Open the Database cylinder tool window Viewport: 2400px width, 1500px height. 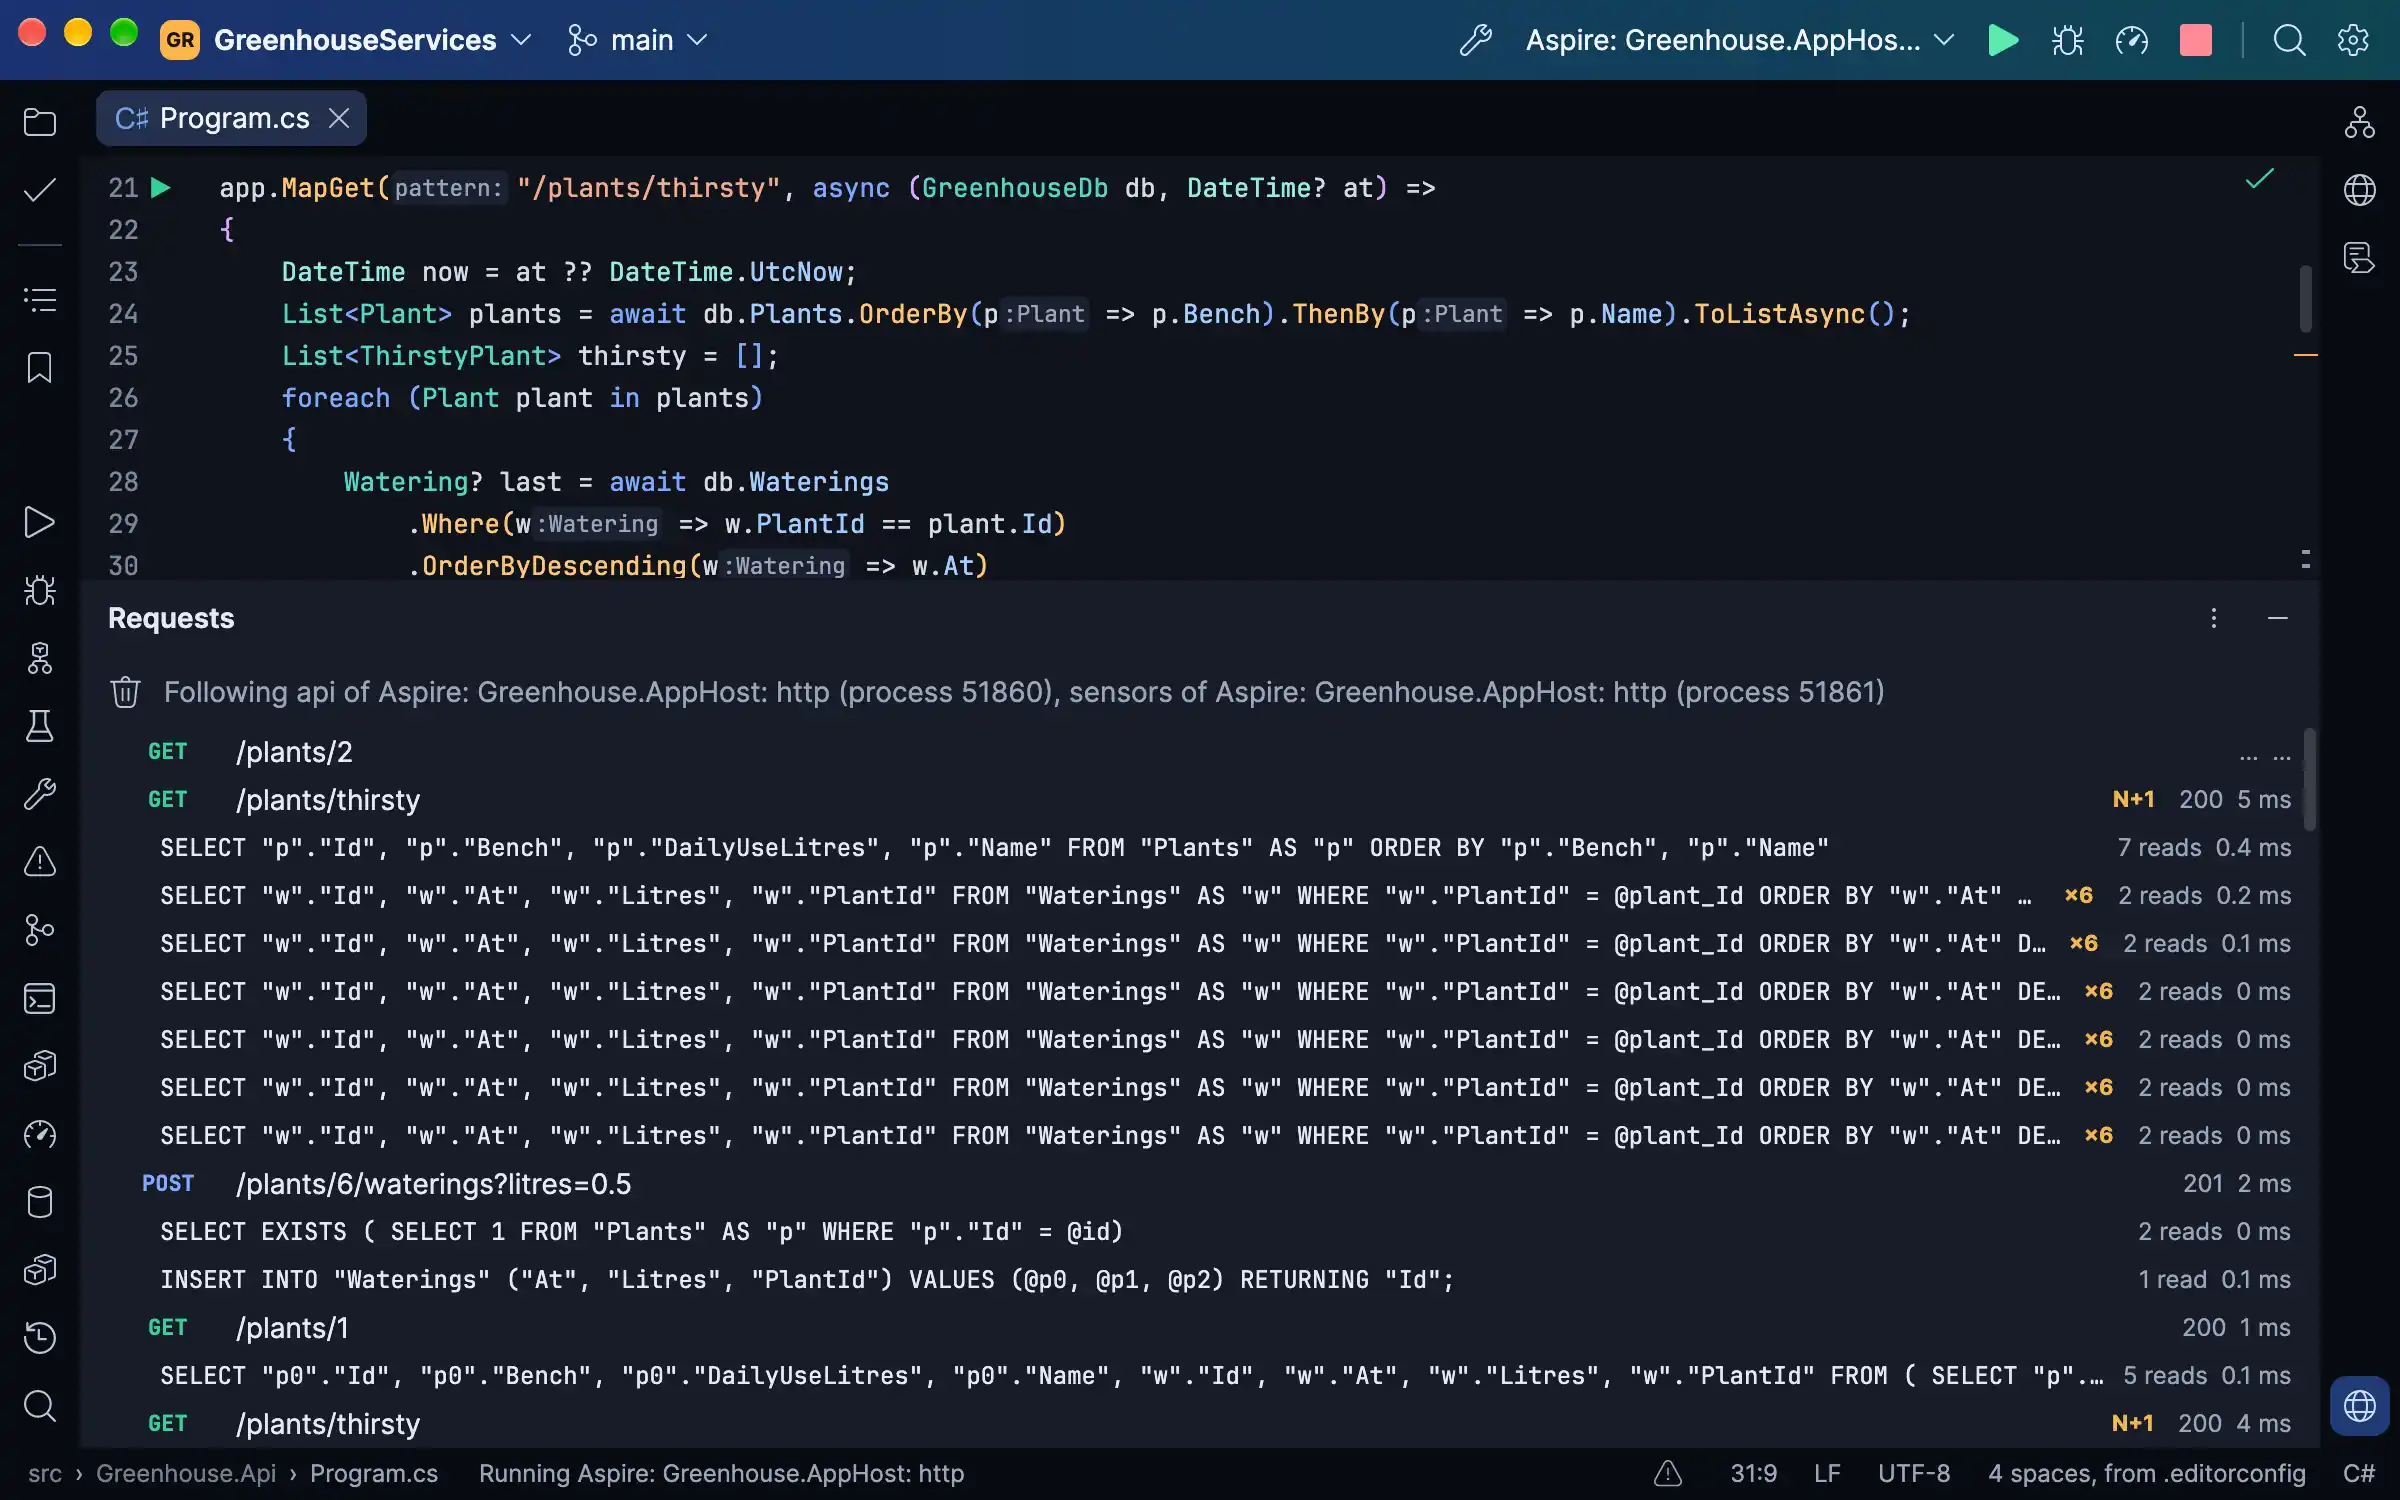[x=40, y=1202]
